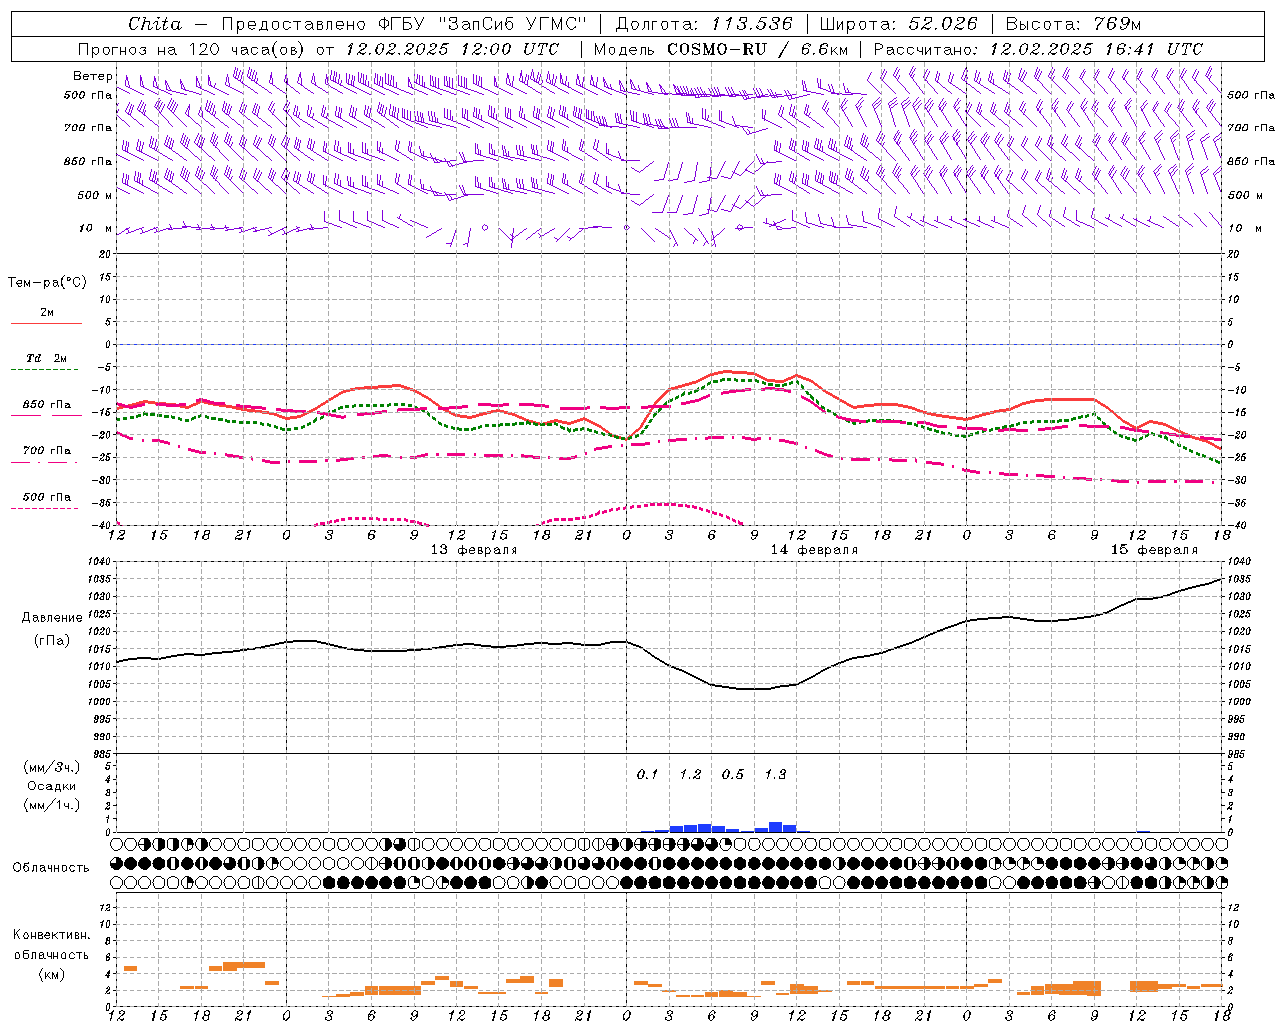
Task: Click the "Рассчитано: 12.02.2025 16:41 UTC" text
Action: (x=1038, y=49)
